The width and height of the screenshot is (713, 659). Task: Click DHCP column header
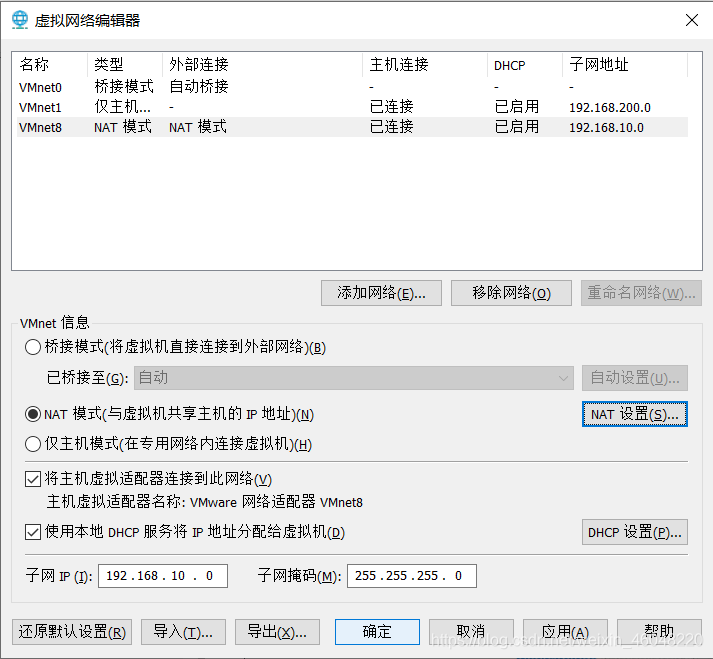click(525, 65)
